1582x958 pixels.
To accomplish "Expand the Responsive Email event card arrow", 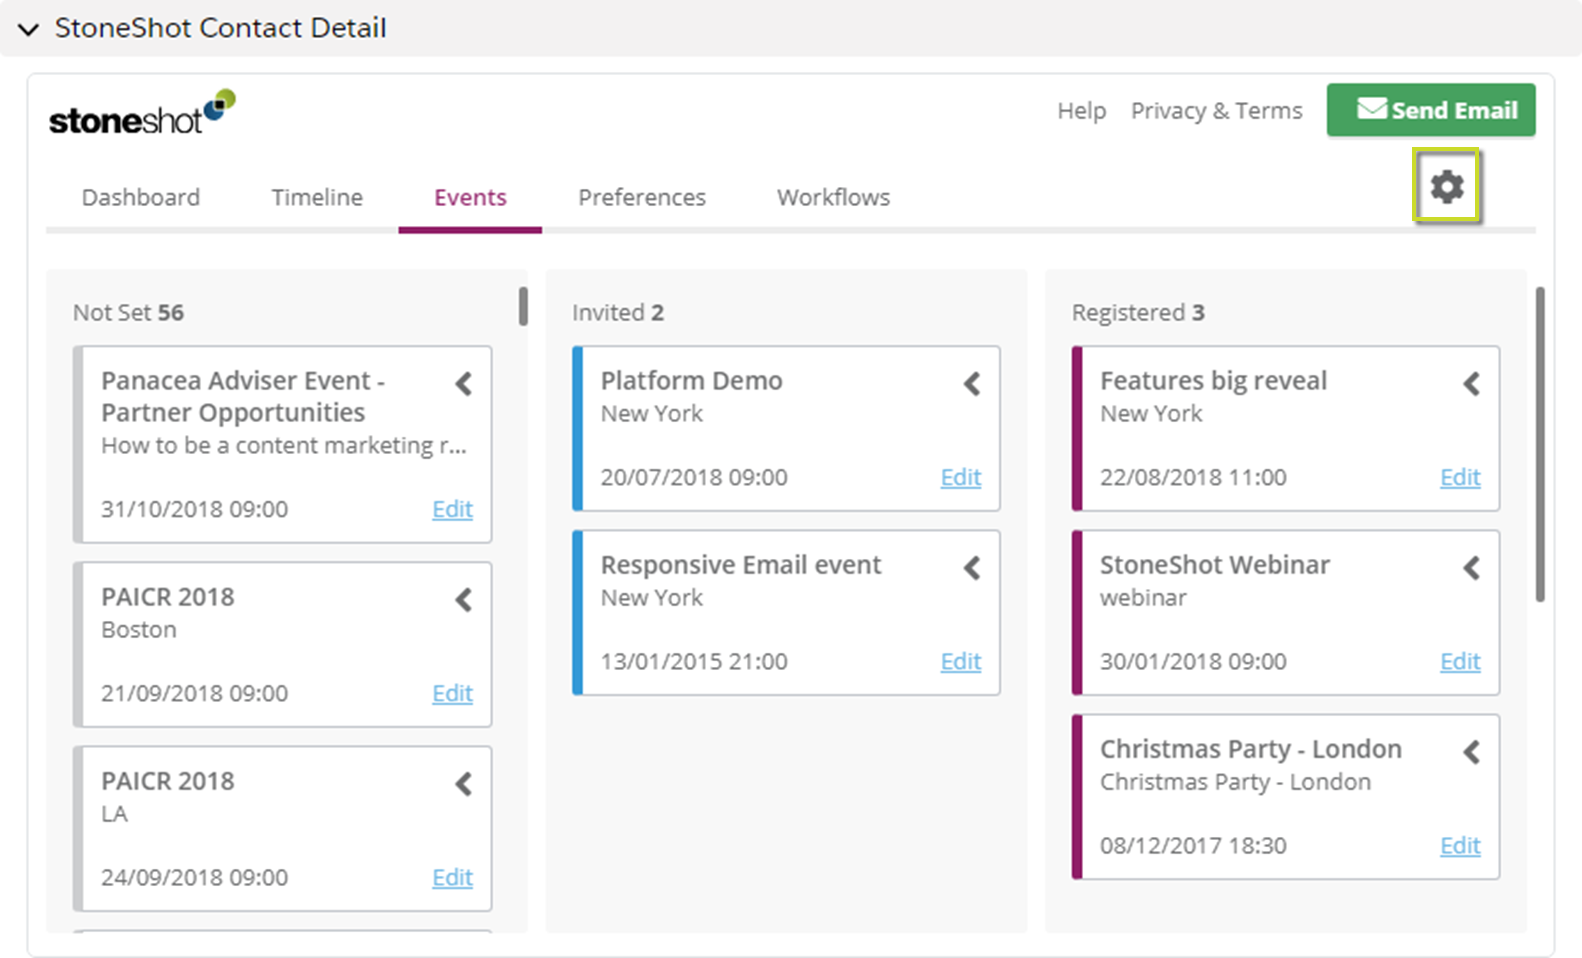I will pos(972,567).
